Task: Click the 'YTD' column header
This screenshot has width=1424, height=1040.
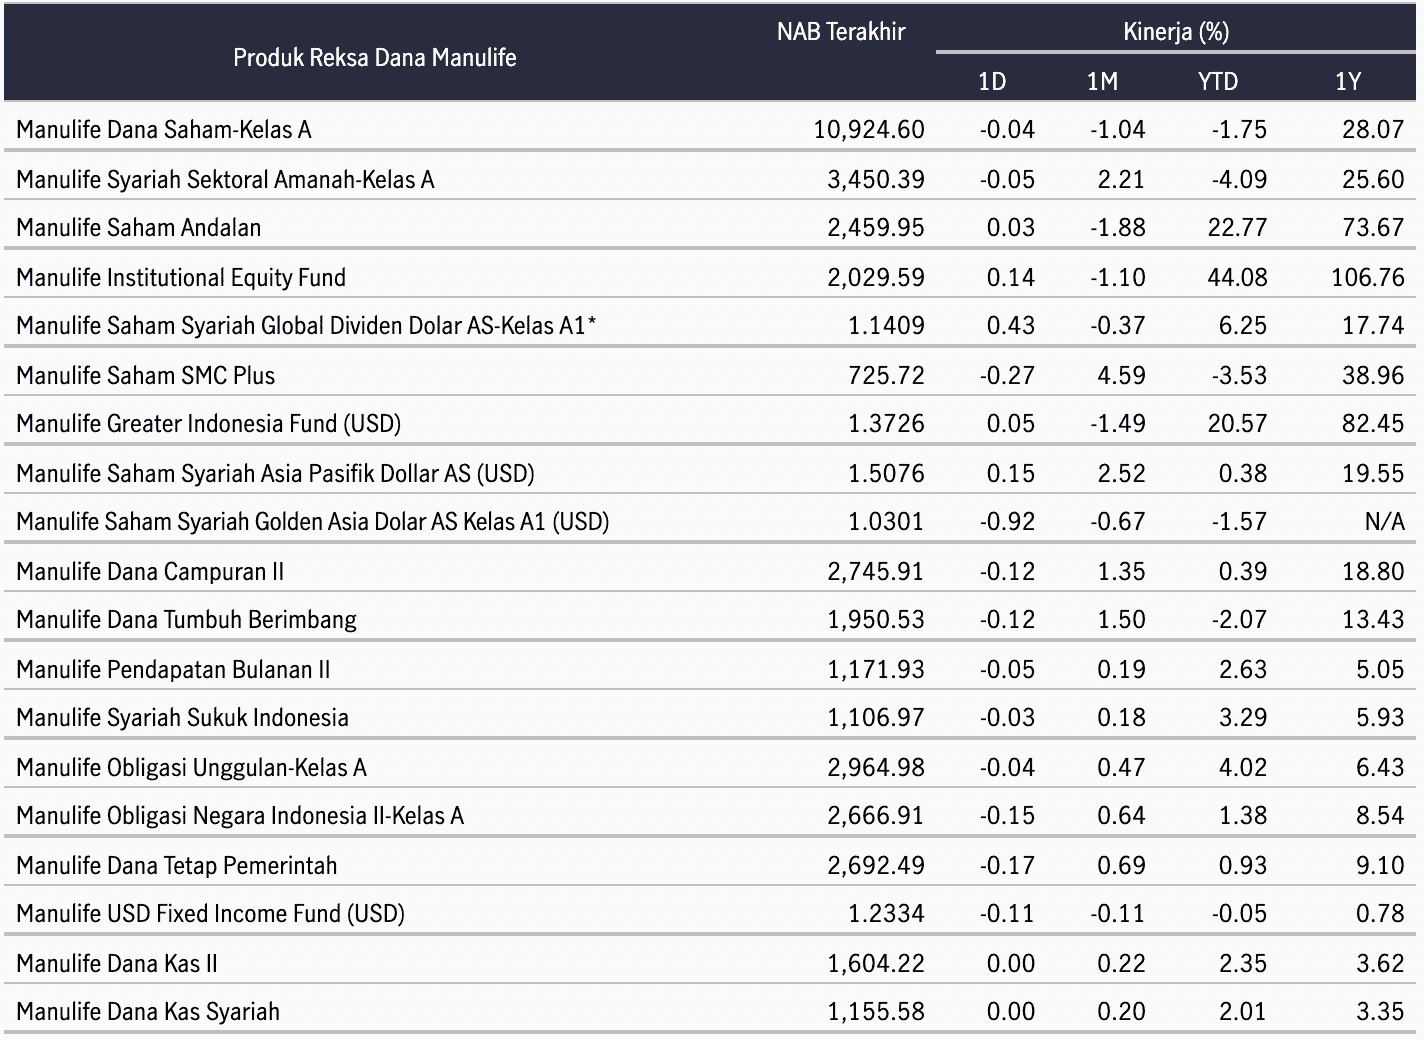Action: pyautogui.click(x=1218, y=81)
